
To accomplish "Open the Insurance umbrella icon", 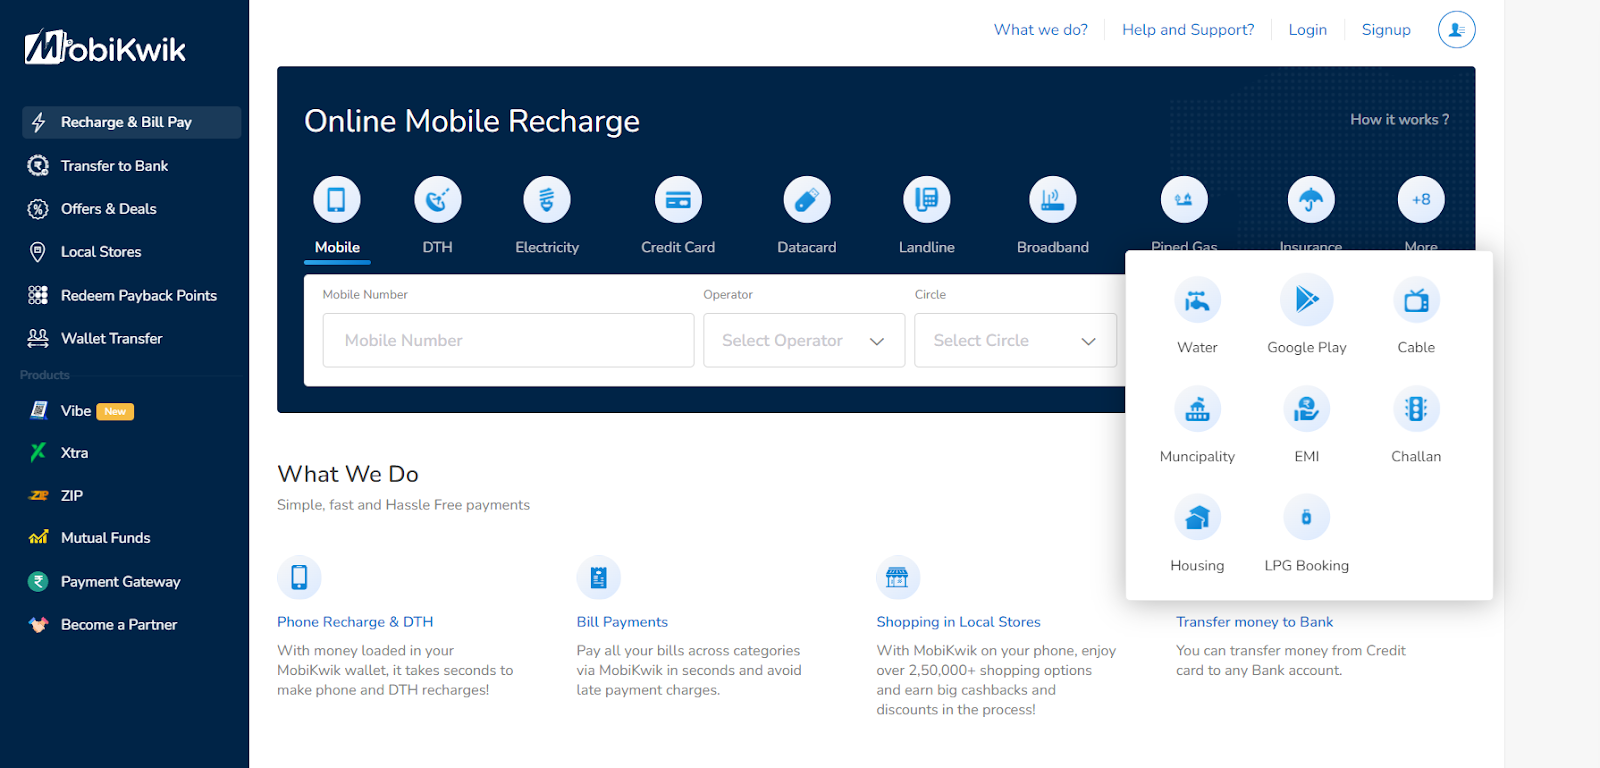I will pyautogui.click(x=1311, y=200).
